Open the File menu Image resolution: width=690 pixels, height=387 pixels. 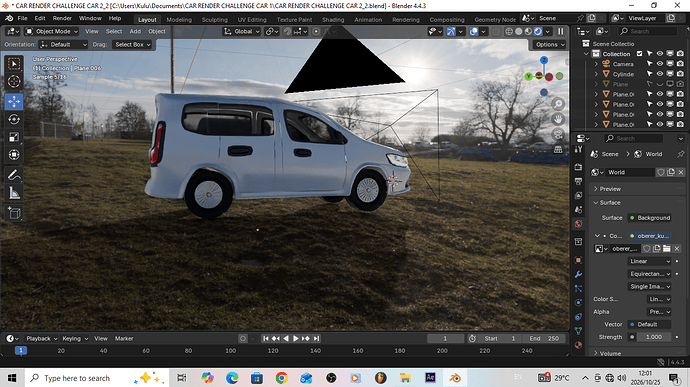click(x=22, y=18)
